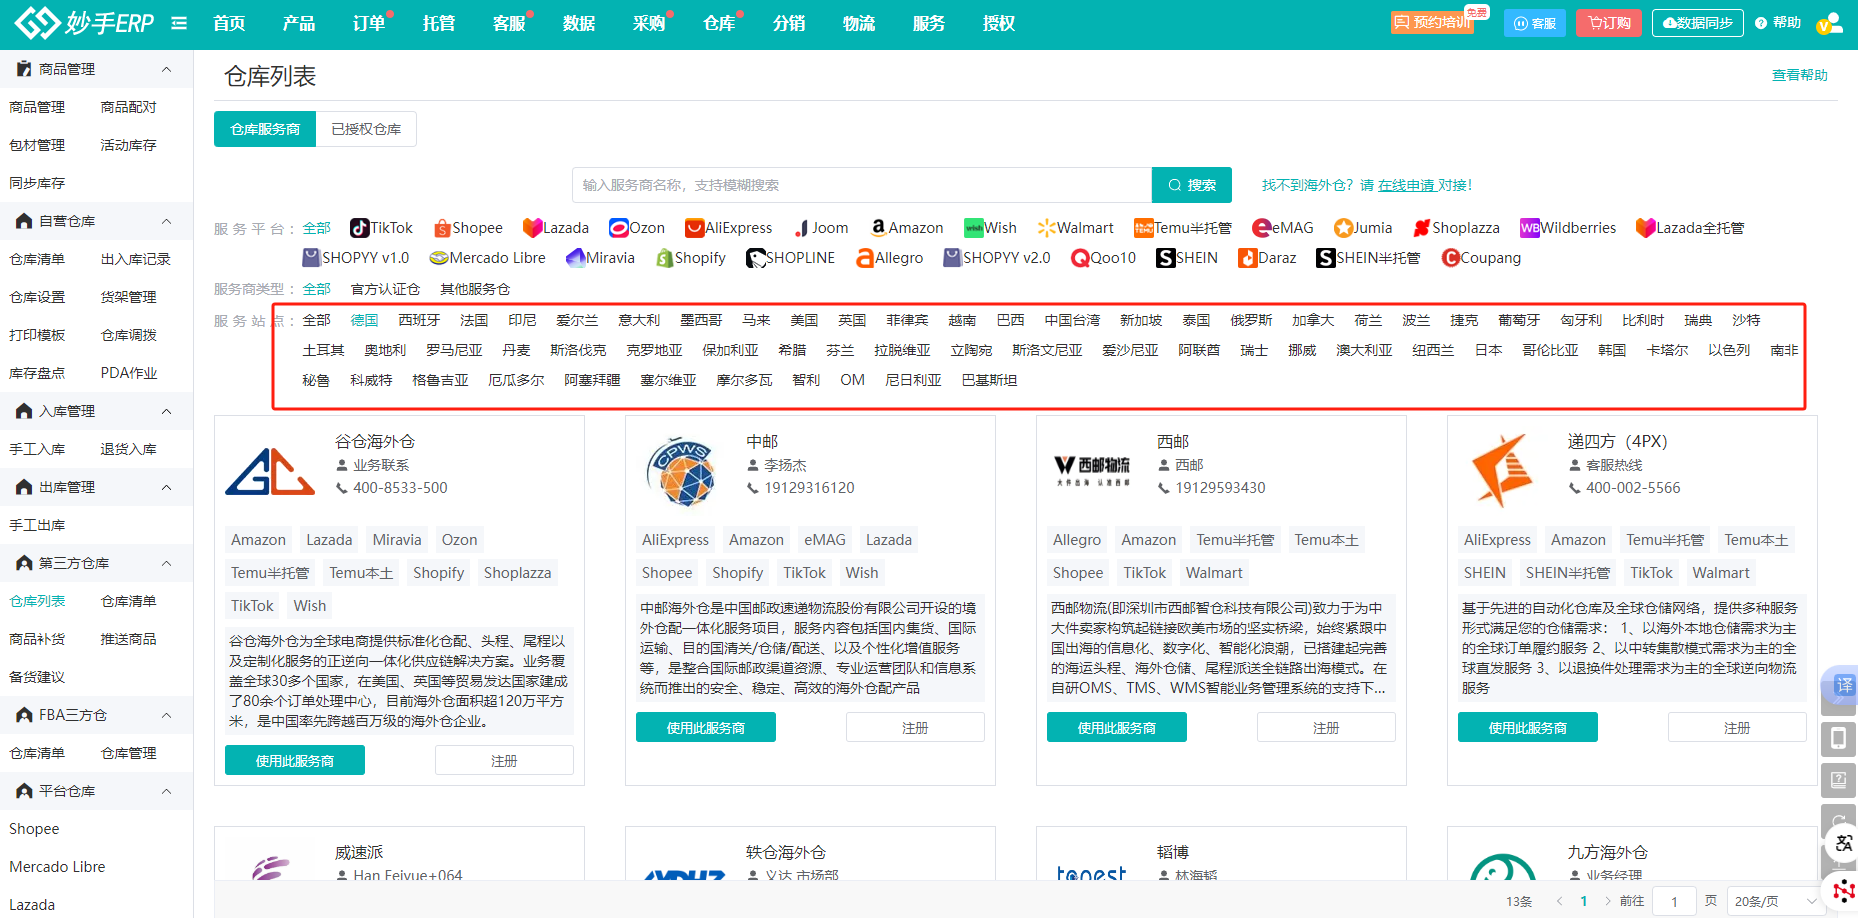
Task: Filter by AliExpress platform
Action: tap(729, 228)
